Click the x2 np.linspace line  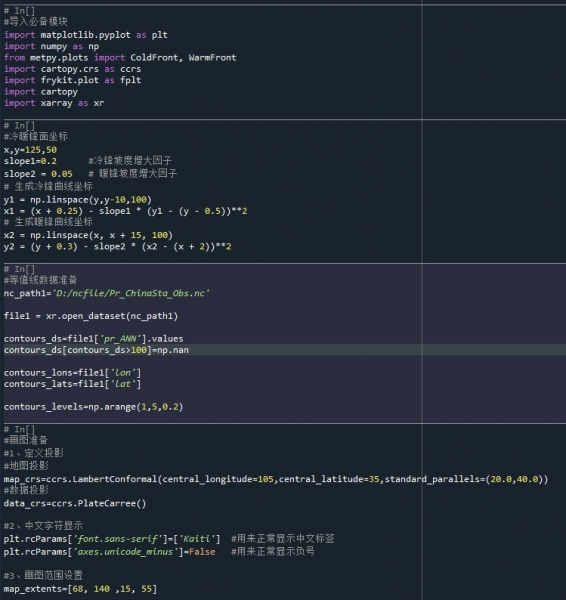[x=88, y=235]
